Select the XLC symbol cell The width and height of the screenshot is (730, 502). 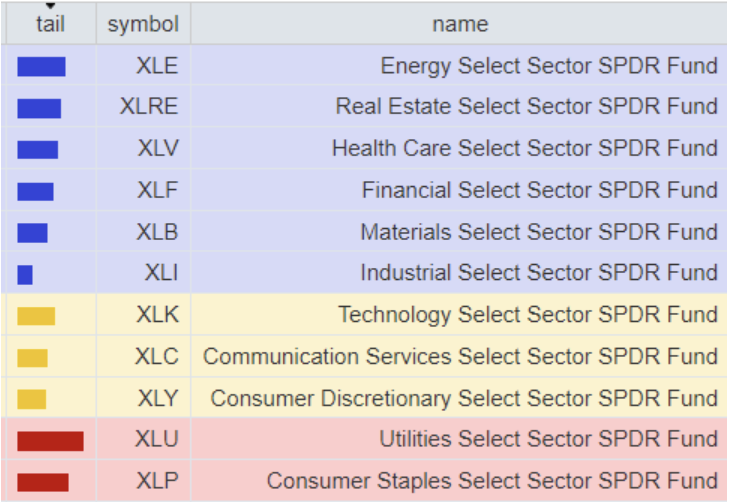[157, 357]
